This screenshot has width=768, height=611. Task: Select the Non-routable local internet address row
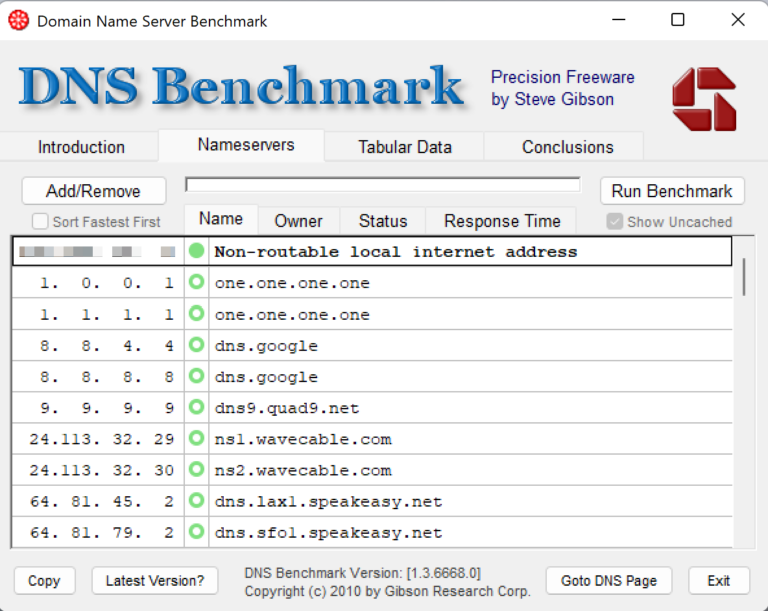tap(372, 251)
